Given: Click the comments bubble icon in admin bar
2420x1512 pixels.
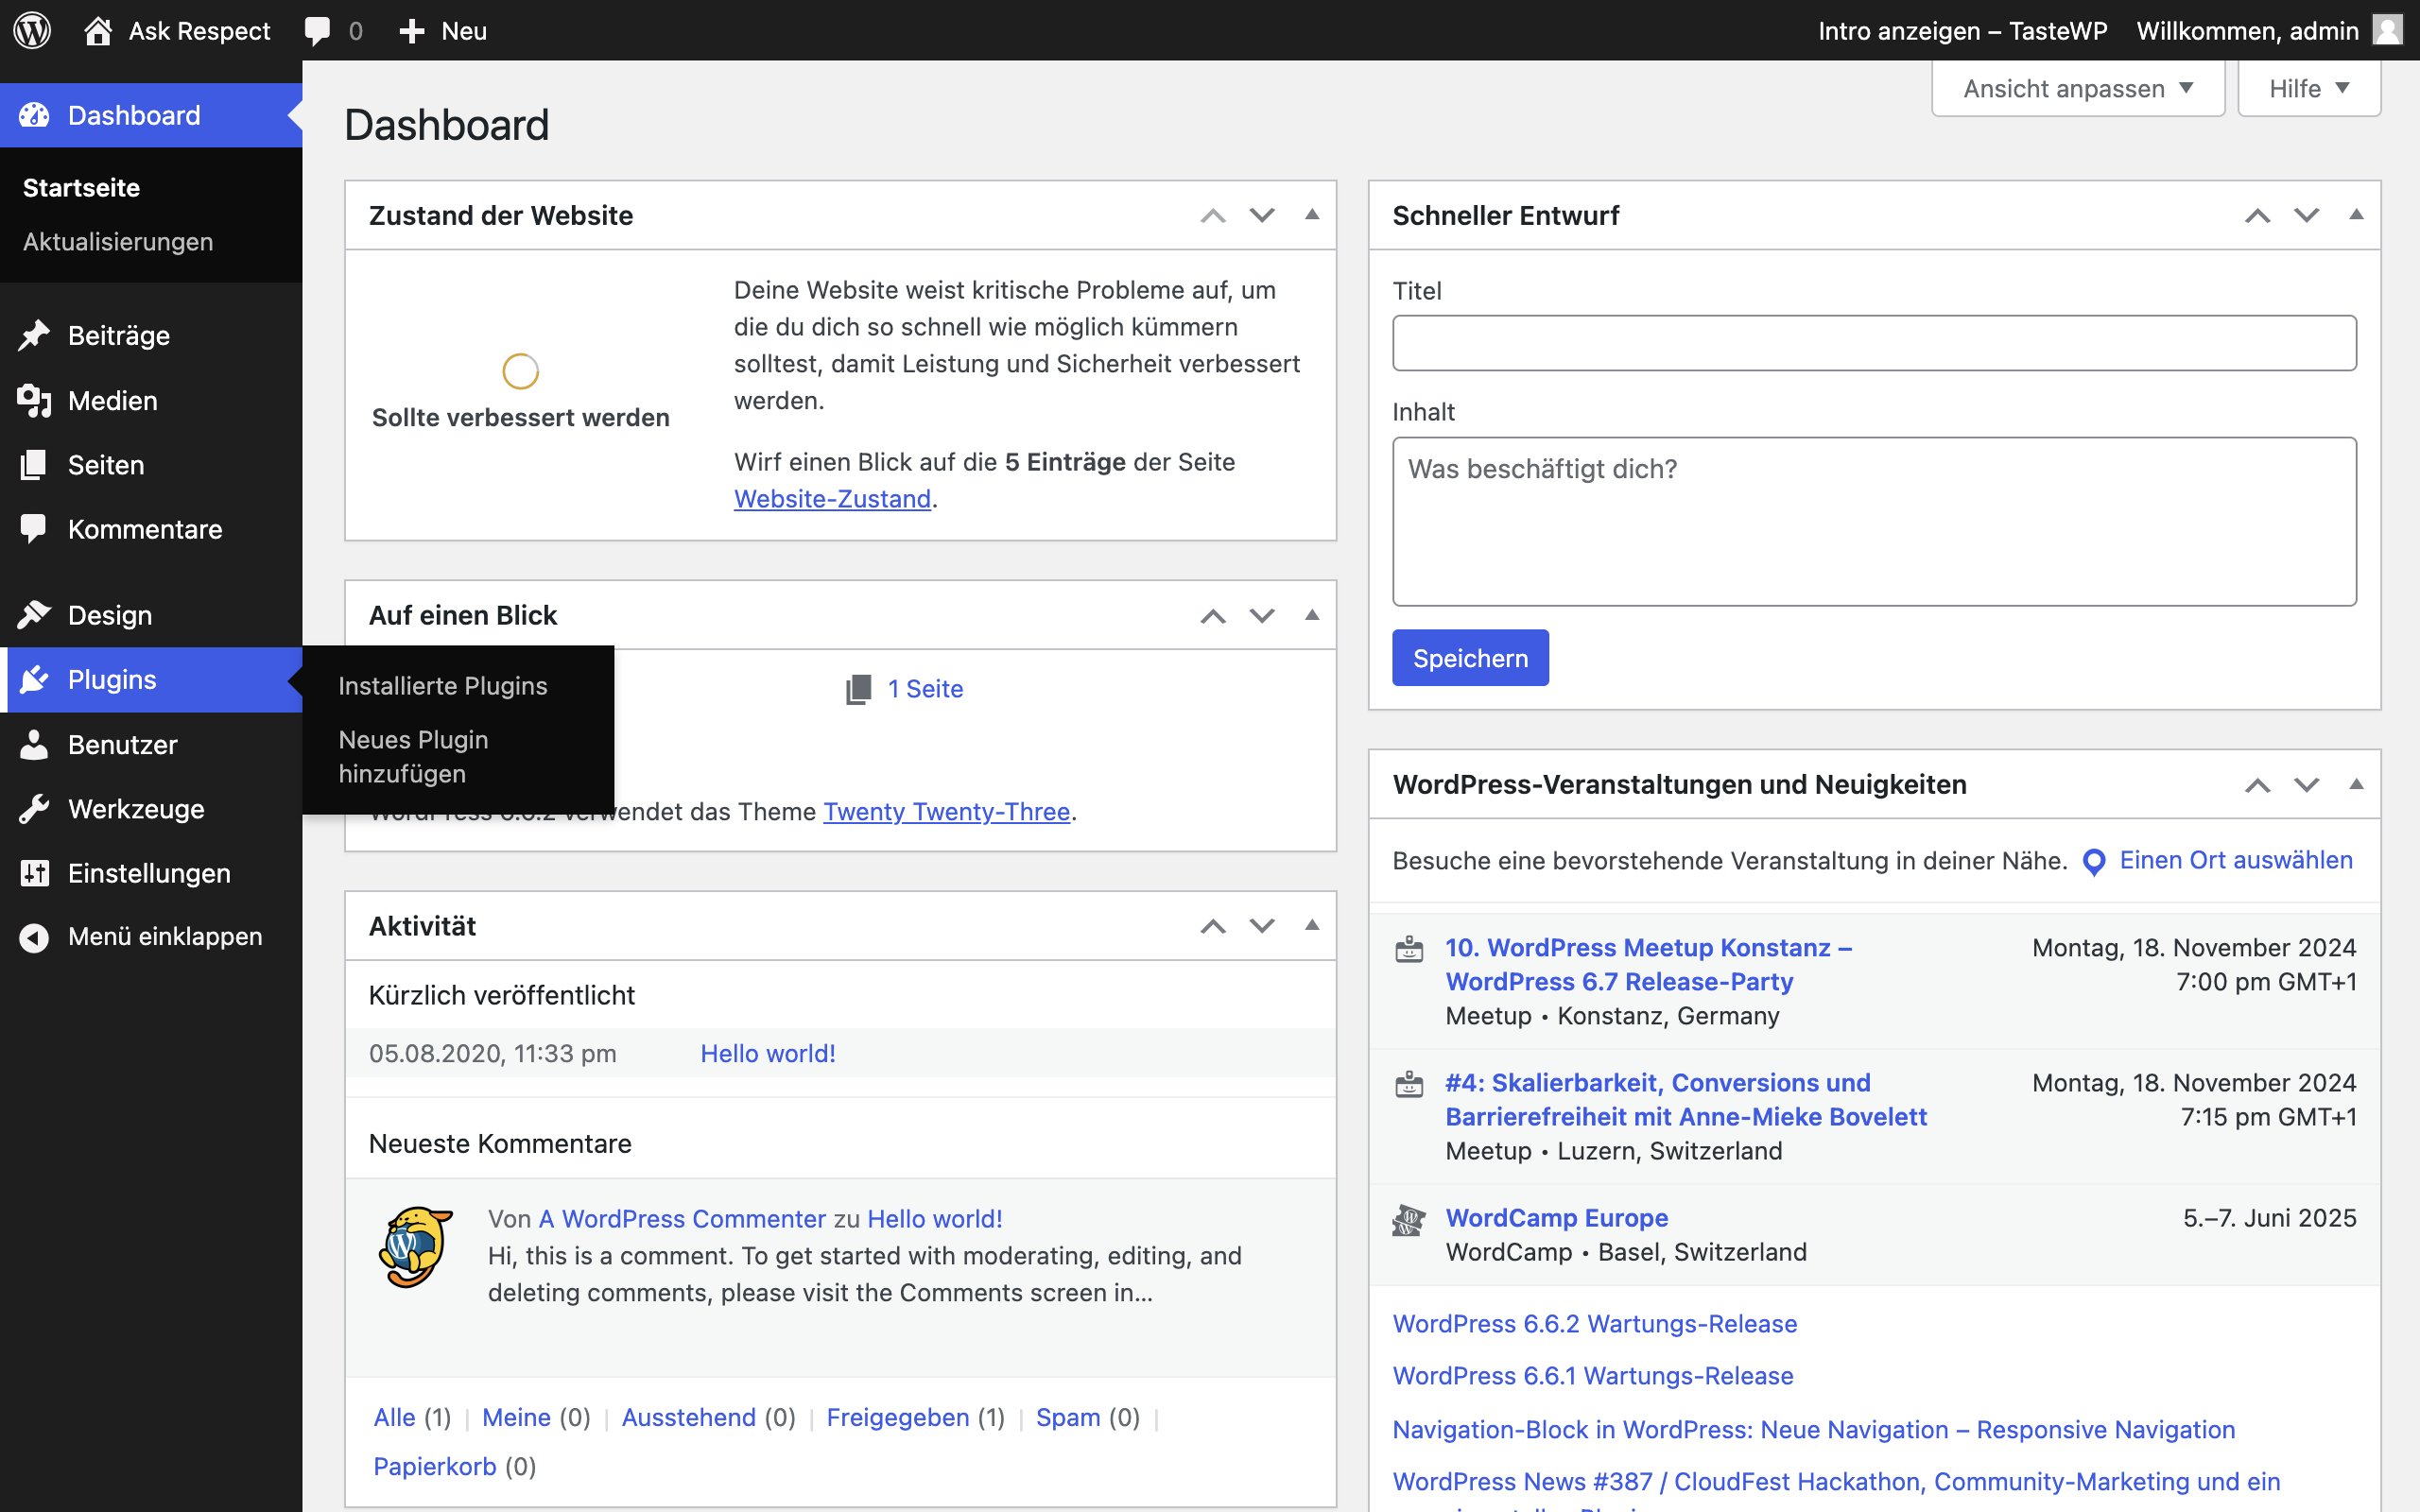Looking at the screenshot, I should [318, 30].
